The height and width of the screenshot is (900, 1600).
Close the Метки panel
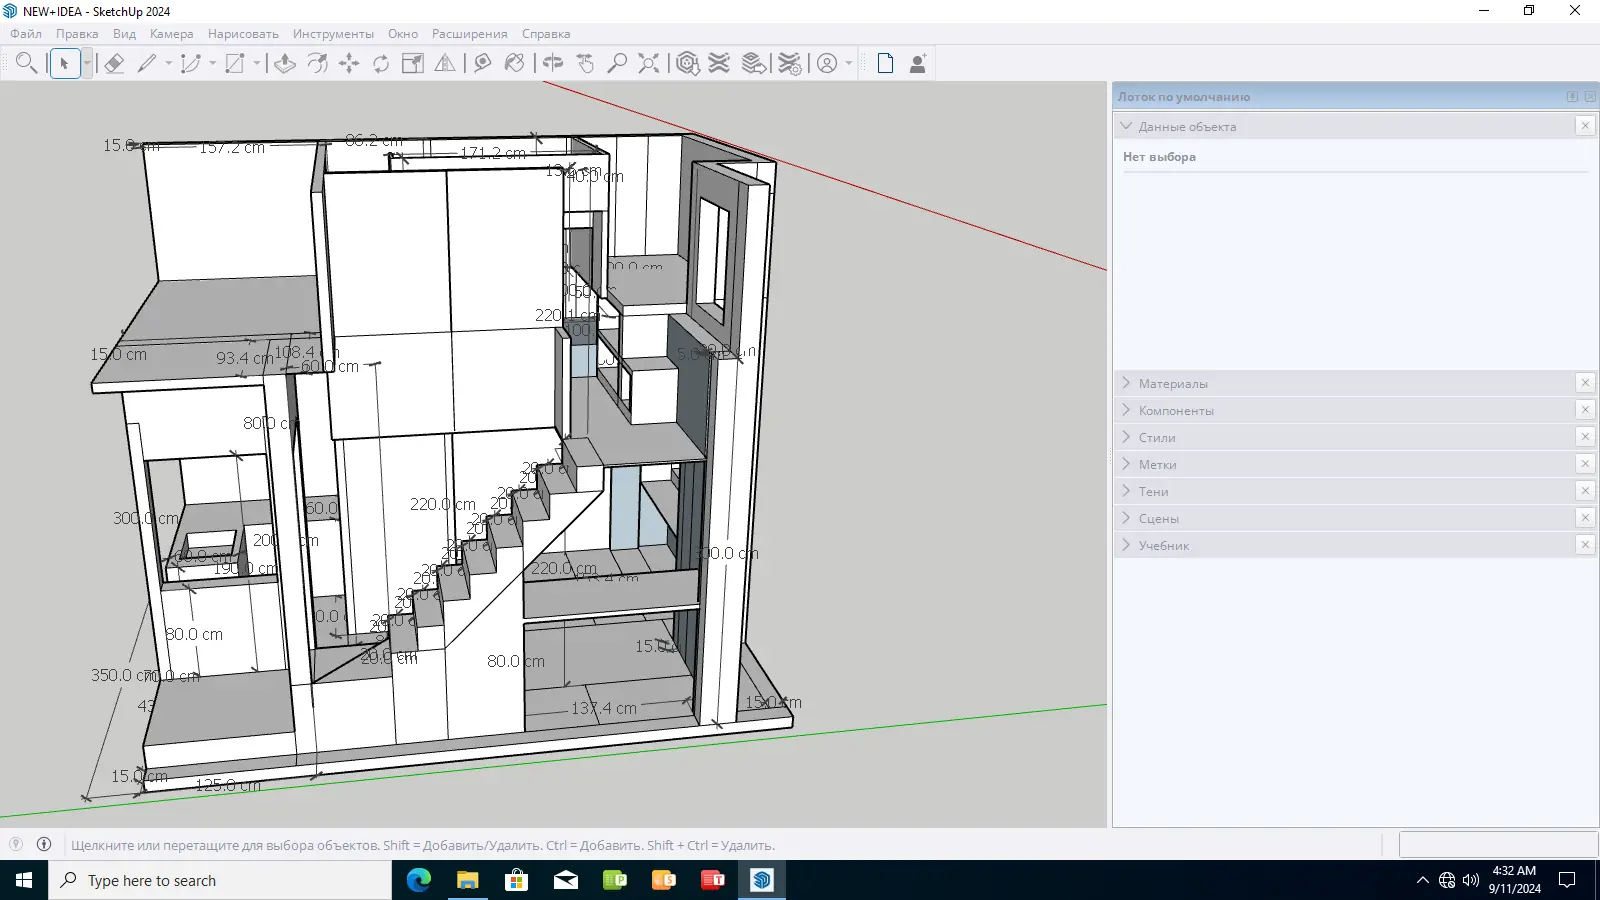[x=1585, y=464]
